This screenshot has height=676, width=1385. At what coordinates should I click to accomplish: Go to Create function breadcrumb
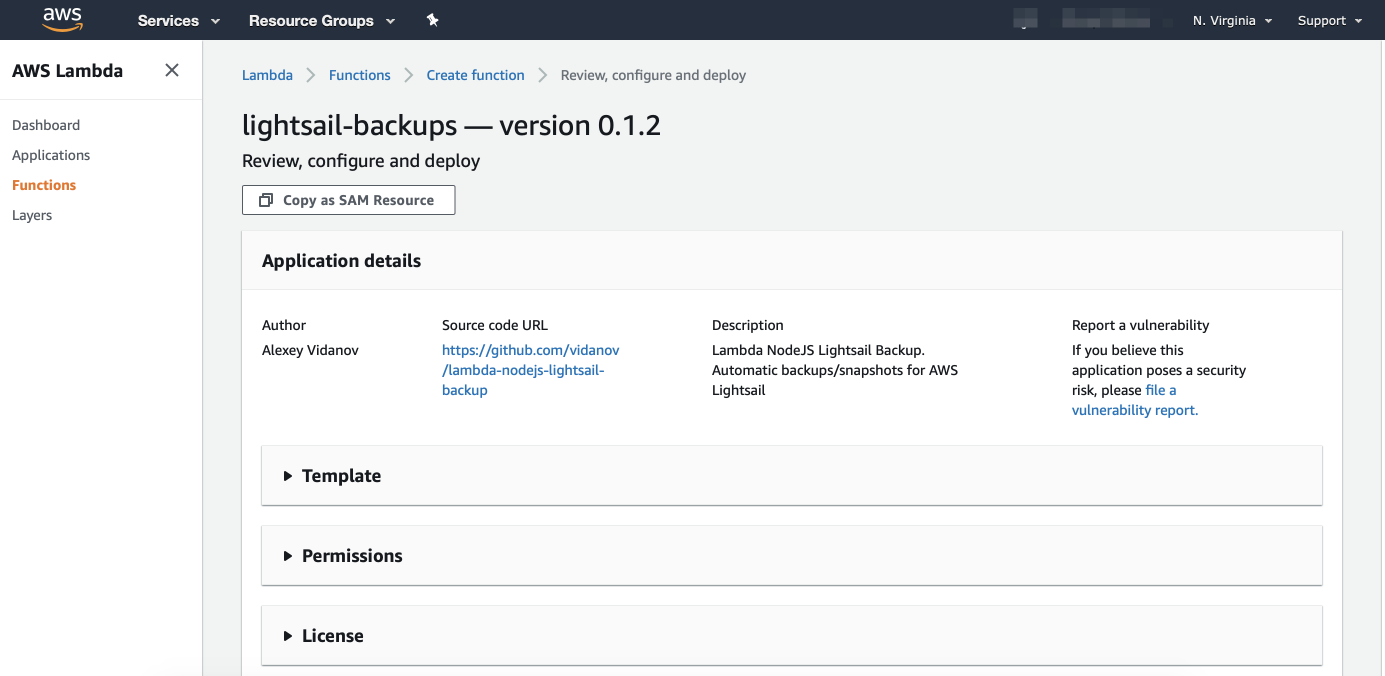click(x=475, y=75)
